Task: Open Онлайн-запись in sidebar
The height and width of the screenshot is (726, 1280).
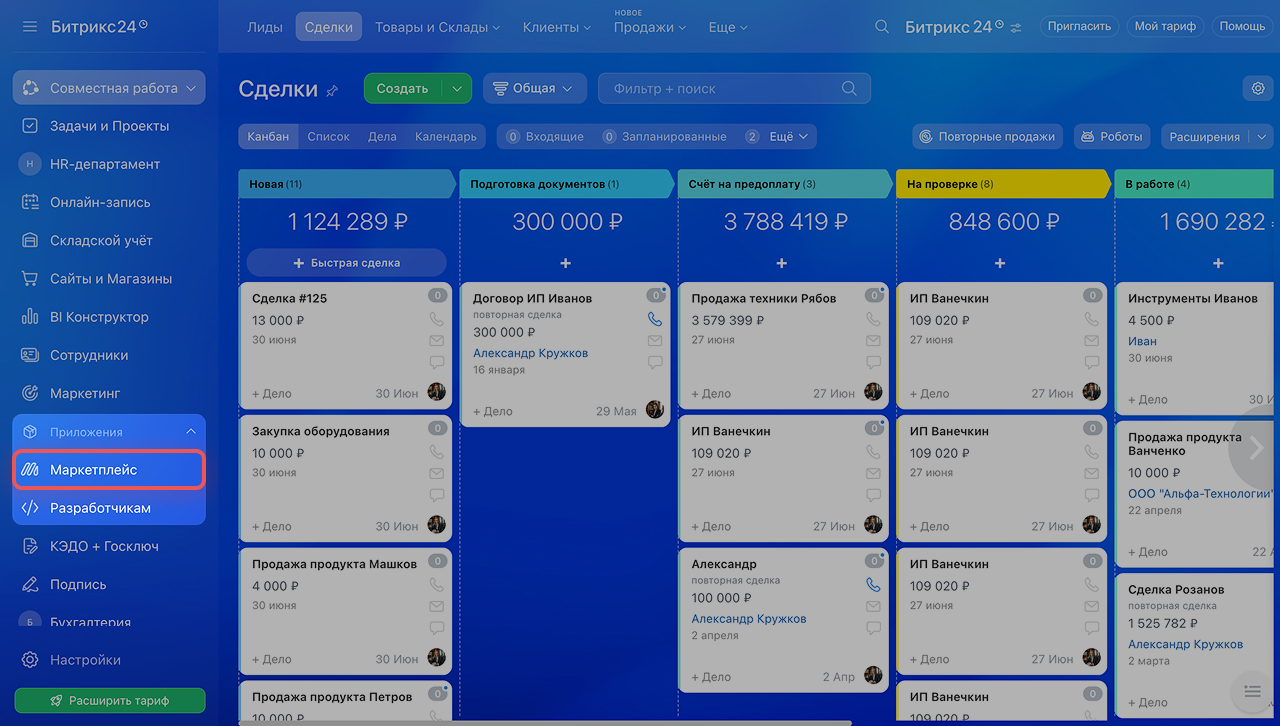Action: tap(109, 202)
